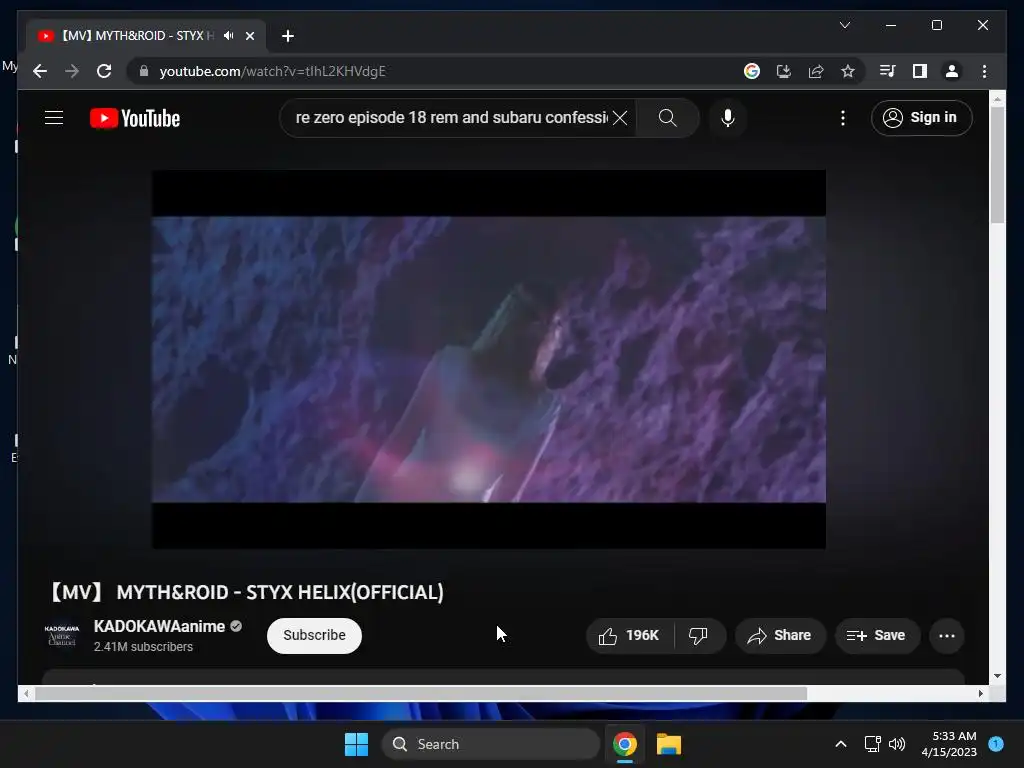Close the MYTH&ROID YouTube tab

[x=249, y=36]
